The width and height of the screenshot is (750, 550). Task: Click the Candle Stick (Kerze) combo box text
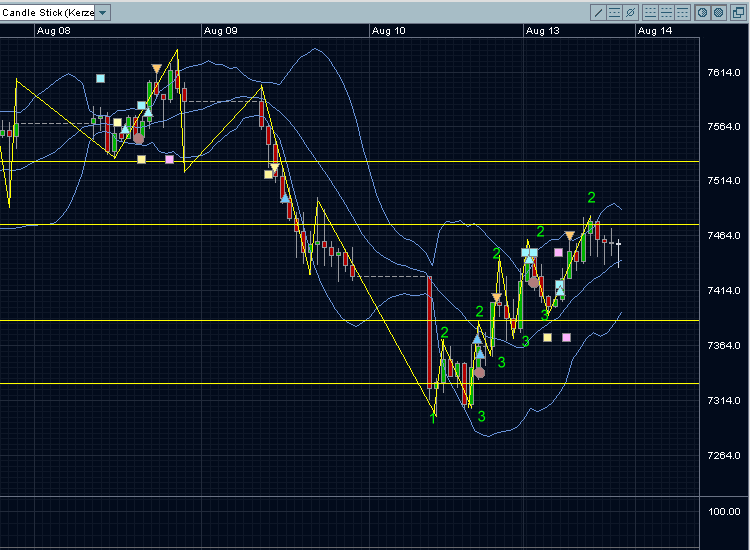click(48, 13)
